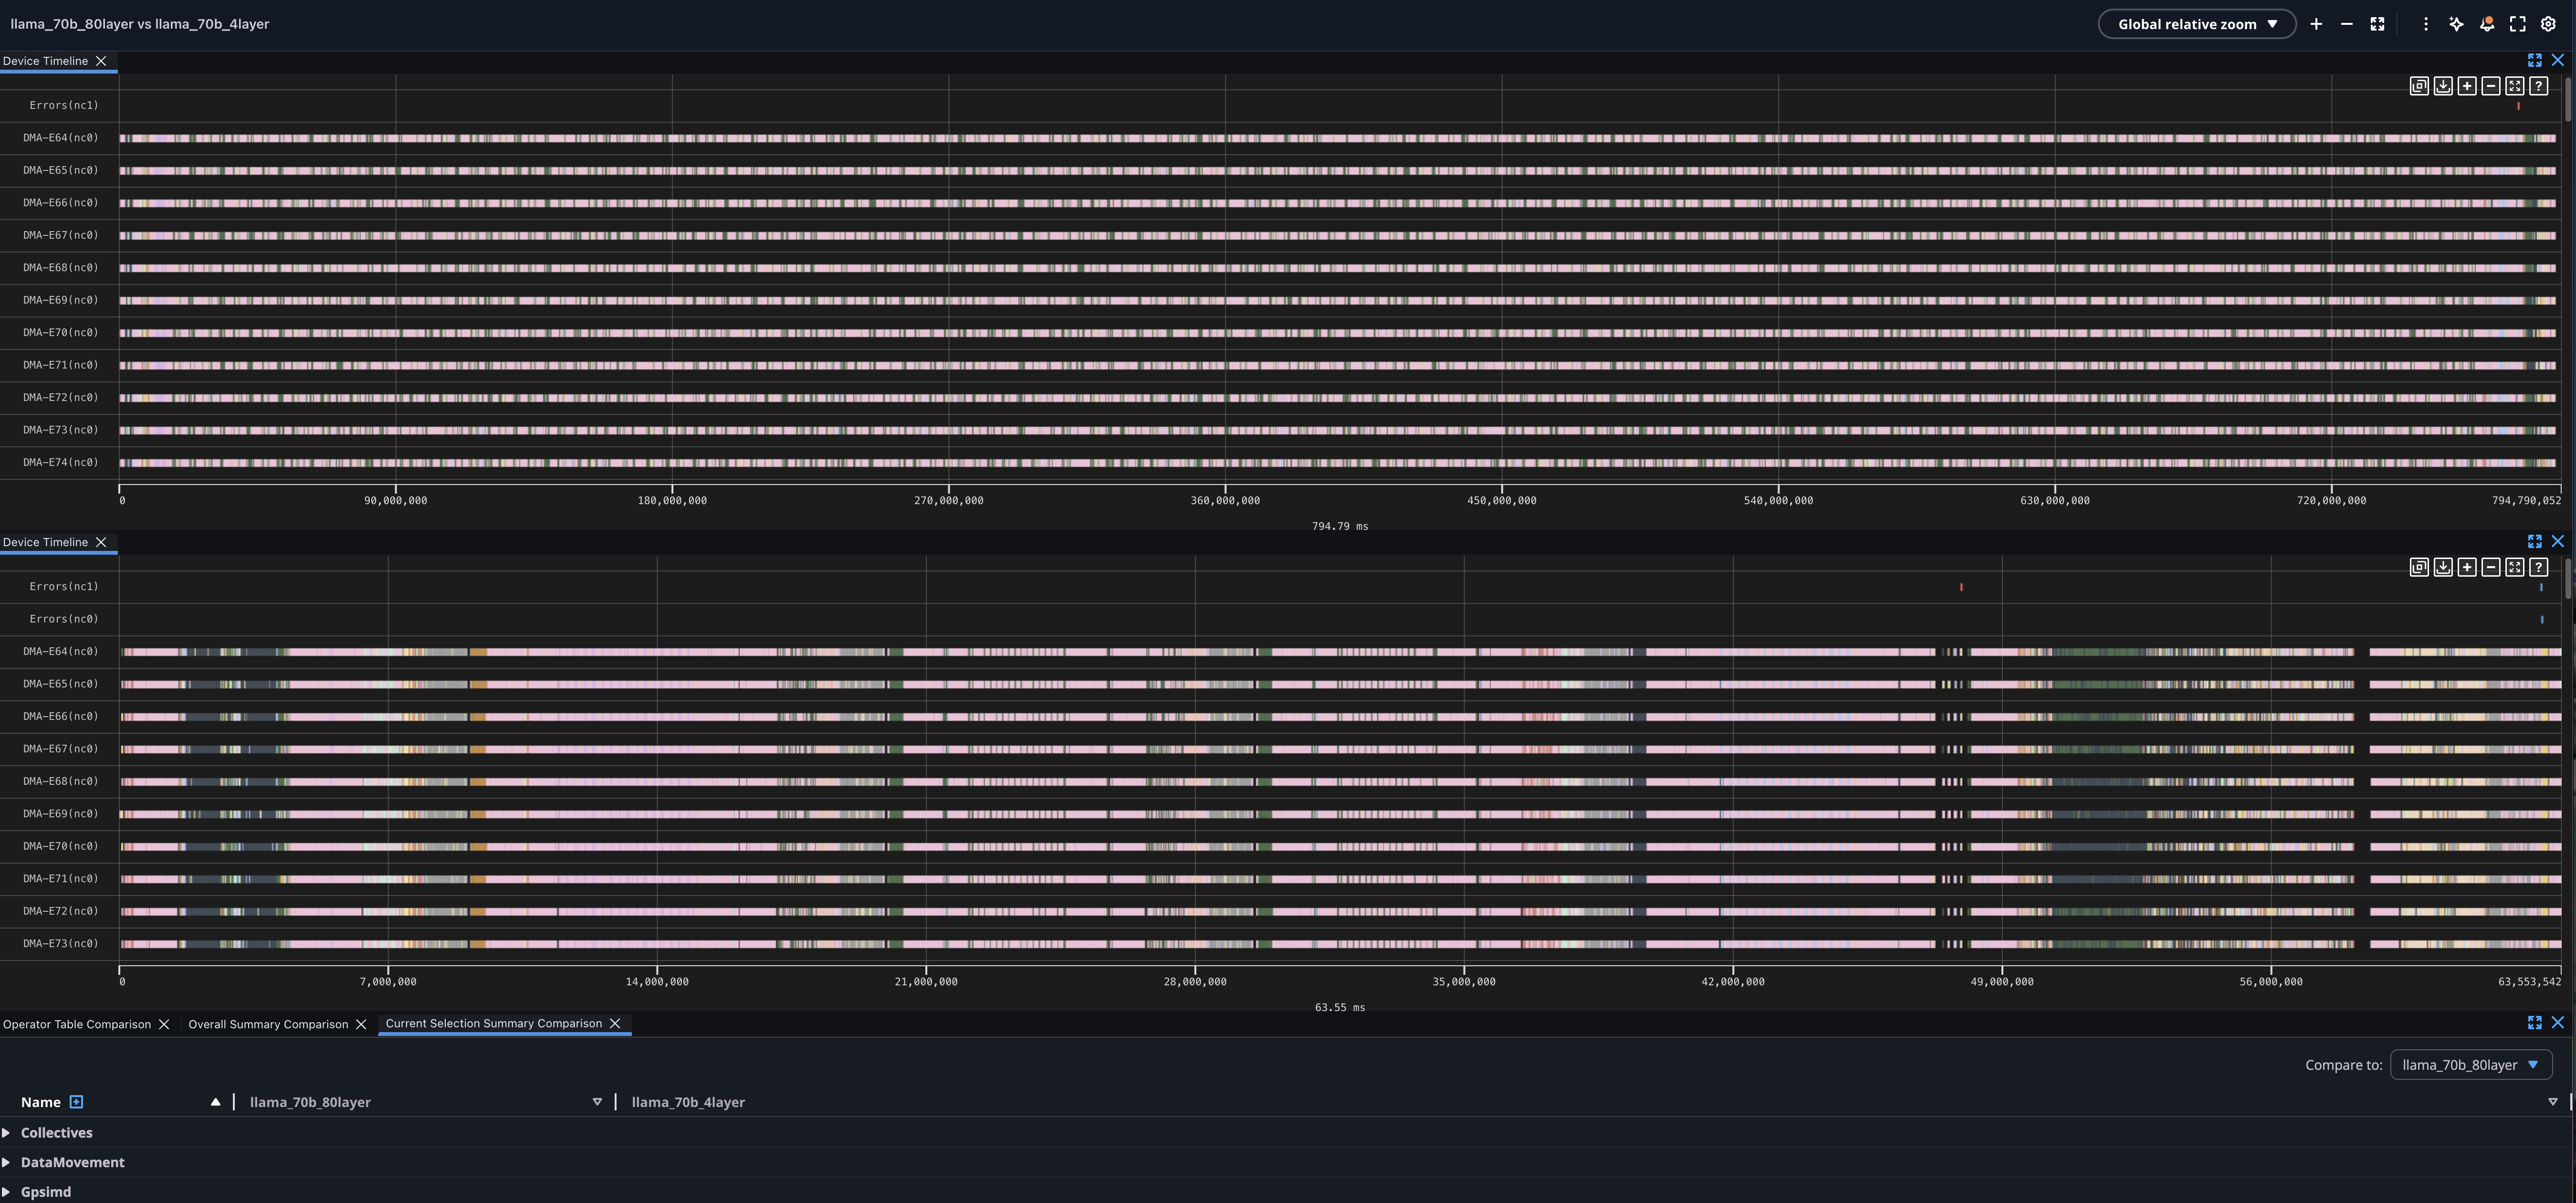
Task: Open help in bottom timeline toolbar
Action: (x=2539, y=568)
